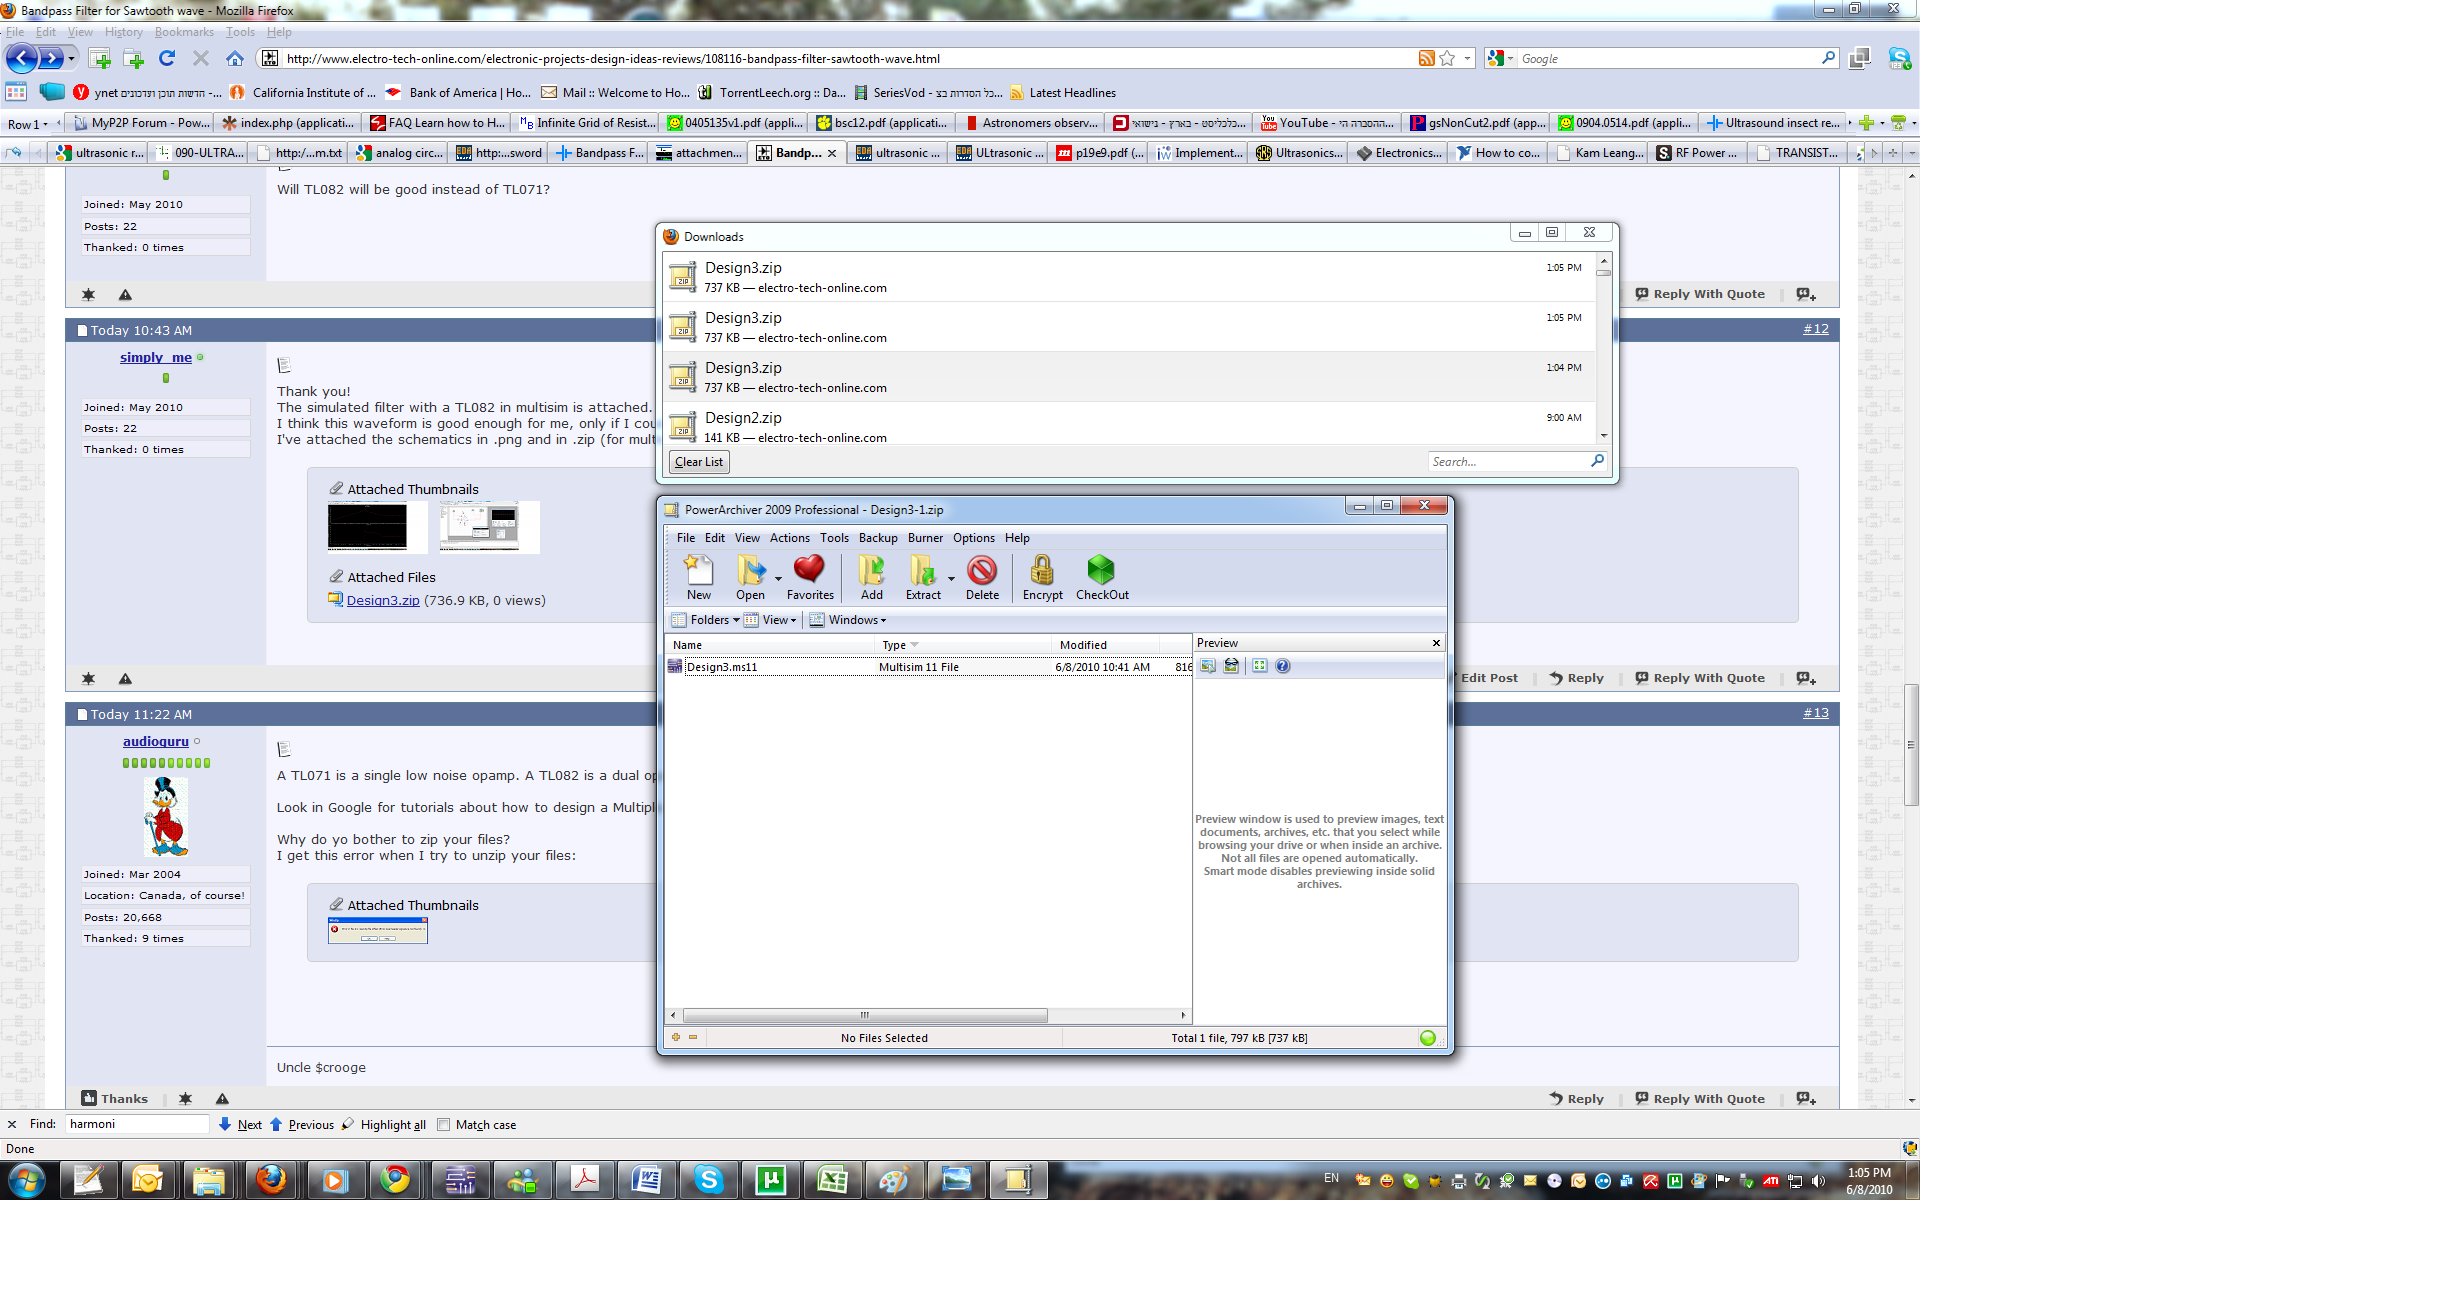Open PowerArchiver Burner menu
Screen dimensions: 2441x1293
click(925, 538)
